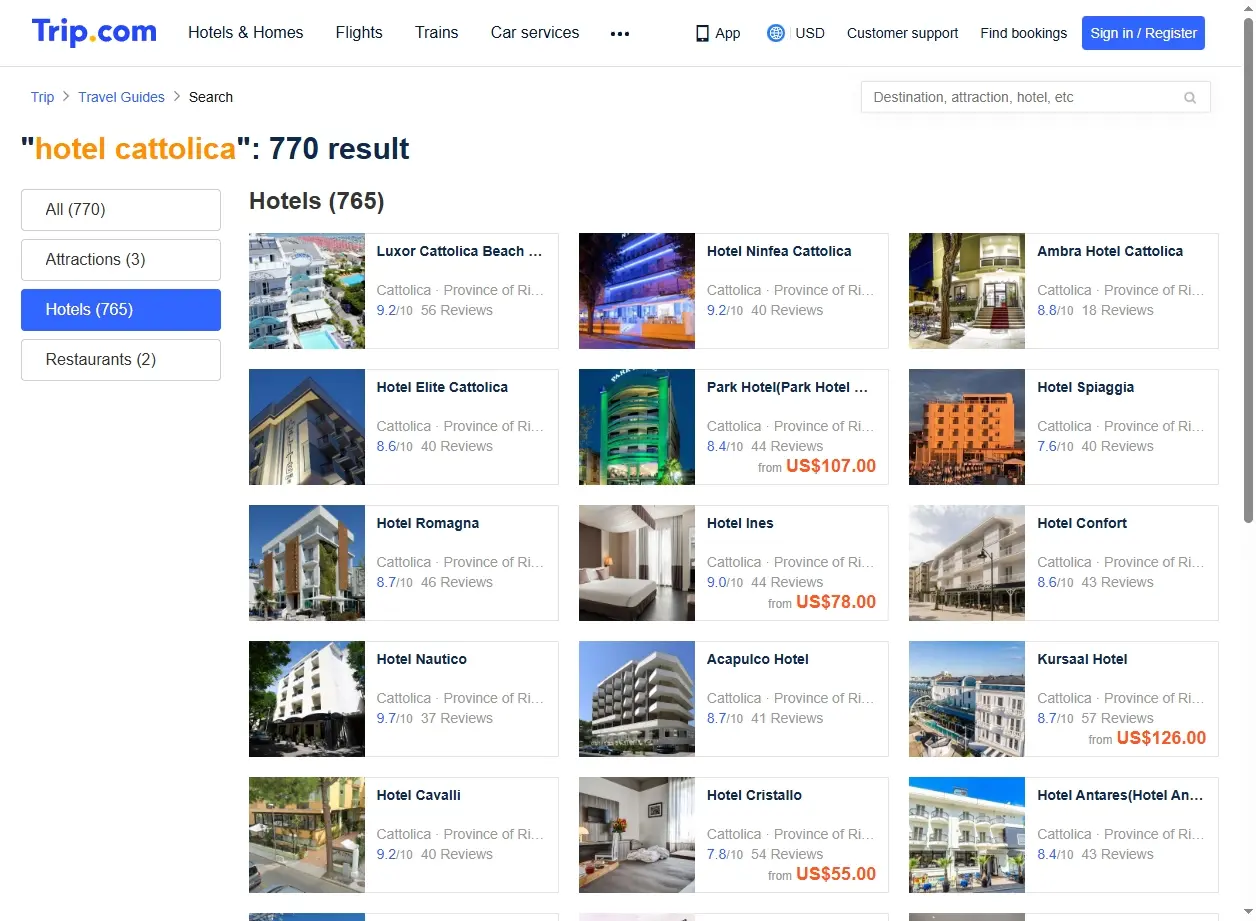Open Hotel Antares photo thumbnail
Viewport: 1256px width, 921px height.
tap(967, 835)
